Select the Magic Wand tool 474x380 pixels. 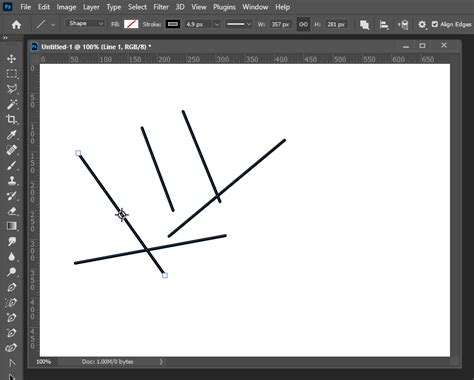(x=12, y=104)
